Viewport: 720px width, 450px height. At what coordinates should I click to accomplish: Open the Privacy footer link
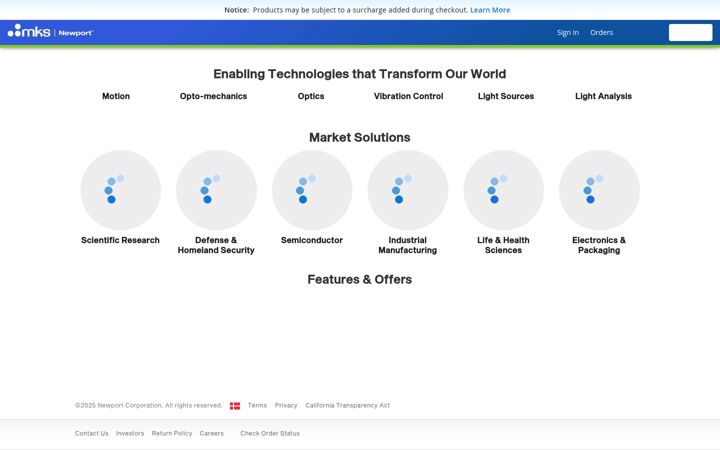(x=286, y=405)
